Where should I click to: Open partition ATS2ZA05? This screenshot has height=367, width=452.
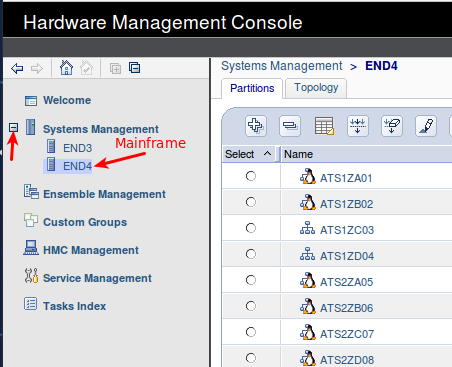tap(346, 282)
